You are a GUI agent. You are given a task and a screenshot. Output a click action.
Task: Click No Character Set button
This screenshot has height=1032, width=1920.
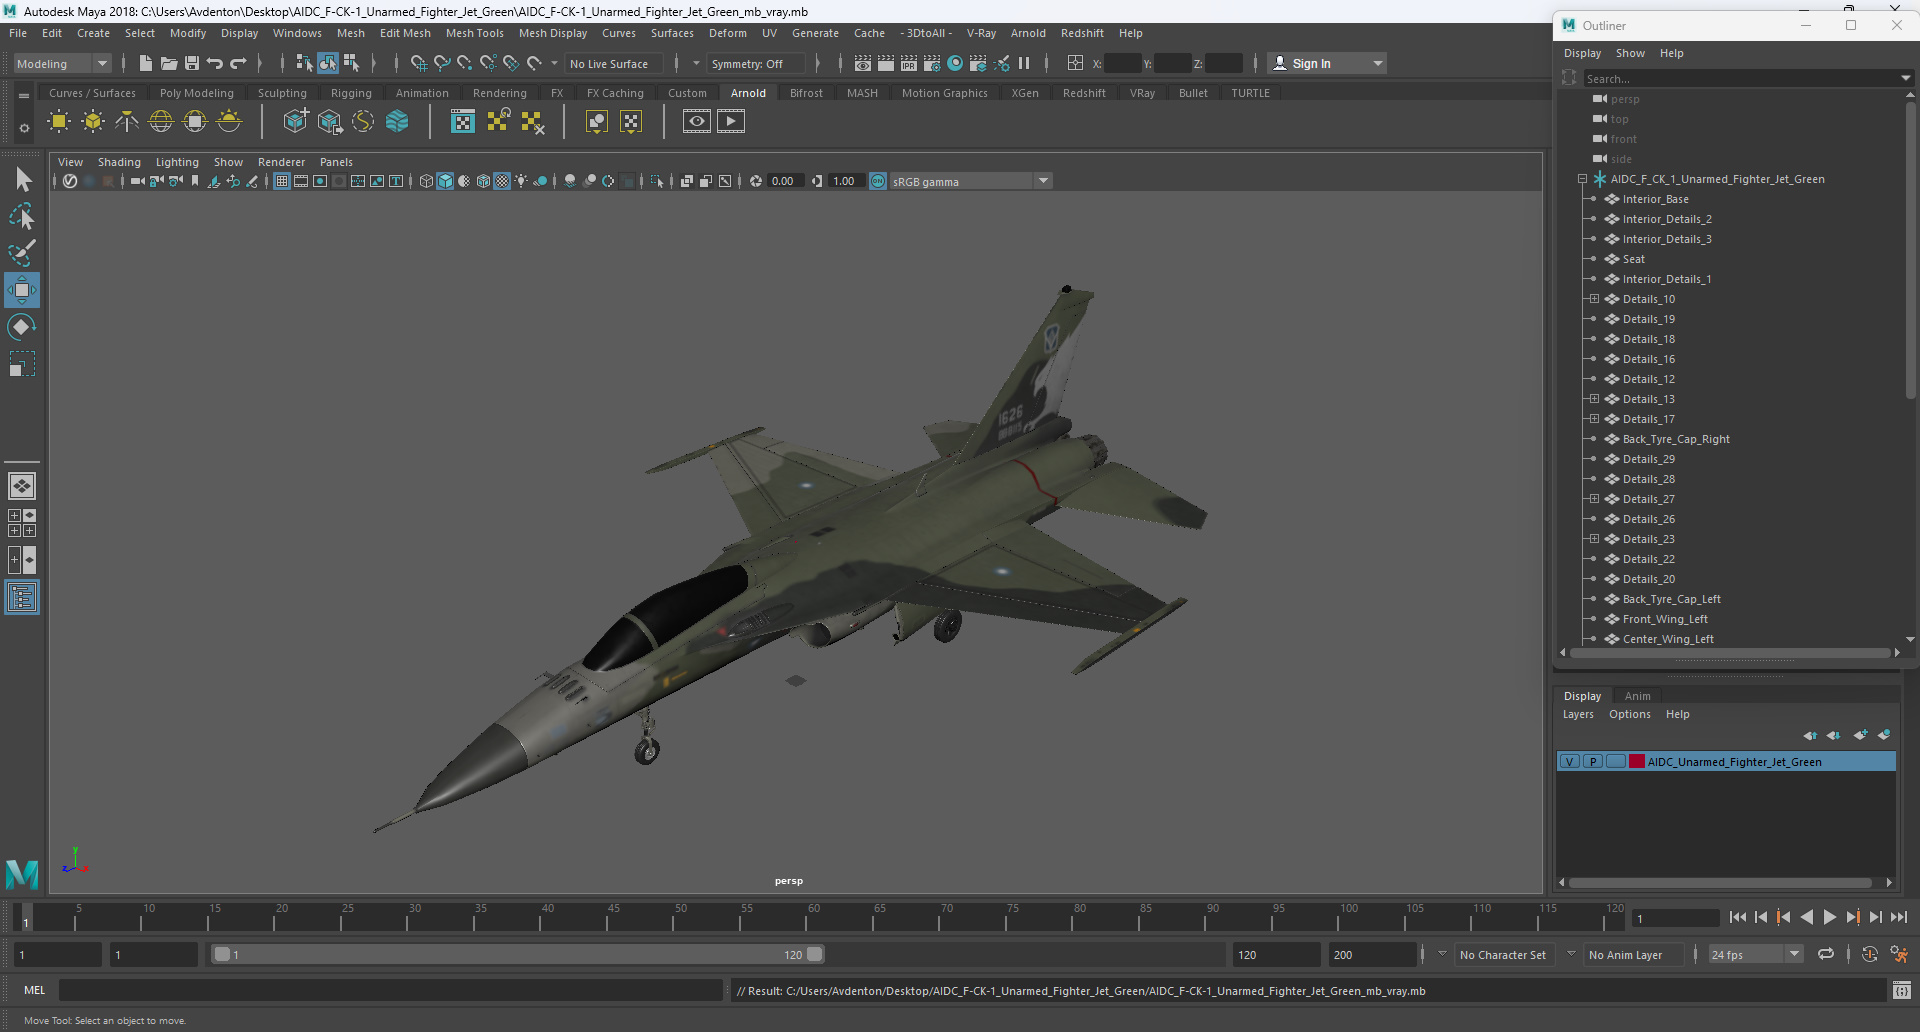pyautogui.click(x=1502, y=955)
